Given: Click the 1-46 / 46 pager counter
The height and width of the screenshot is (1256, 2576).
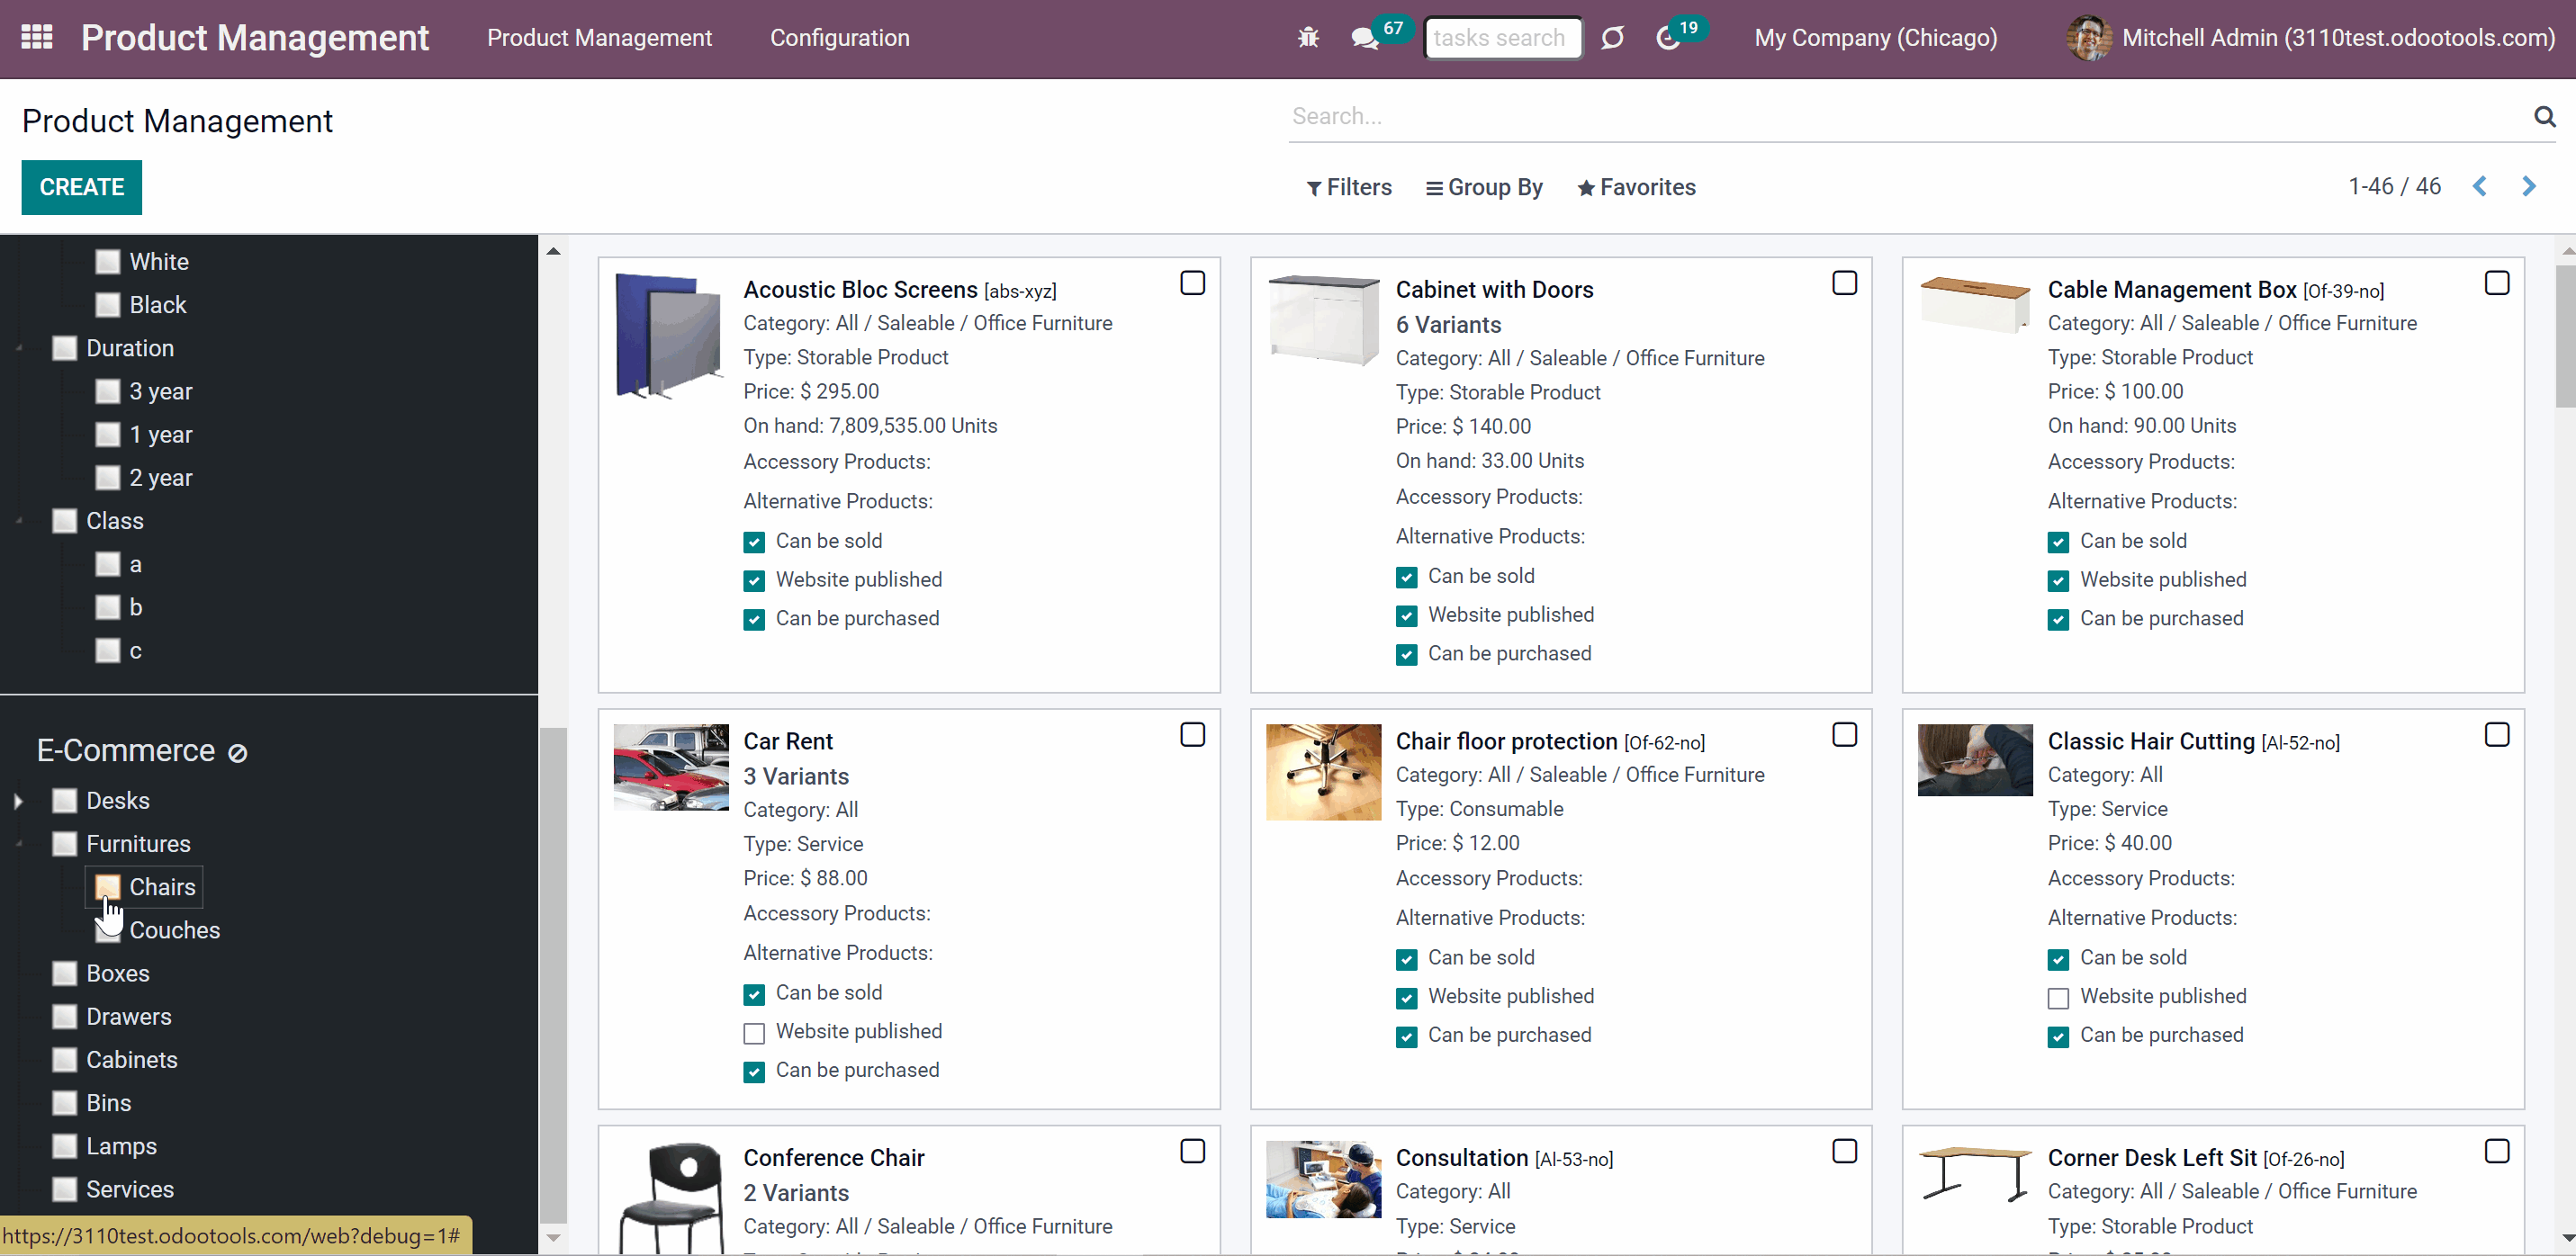Looking at the screenshot, I should pos(2395,186).
